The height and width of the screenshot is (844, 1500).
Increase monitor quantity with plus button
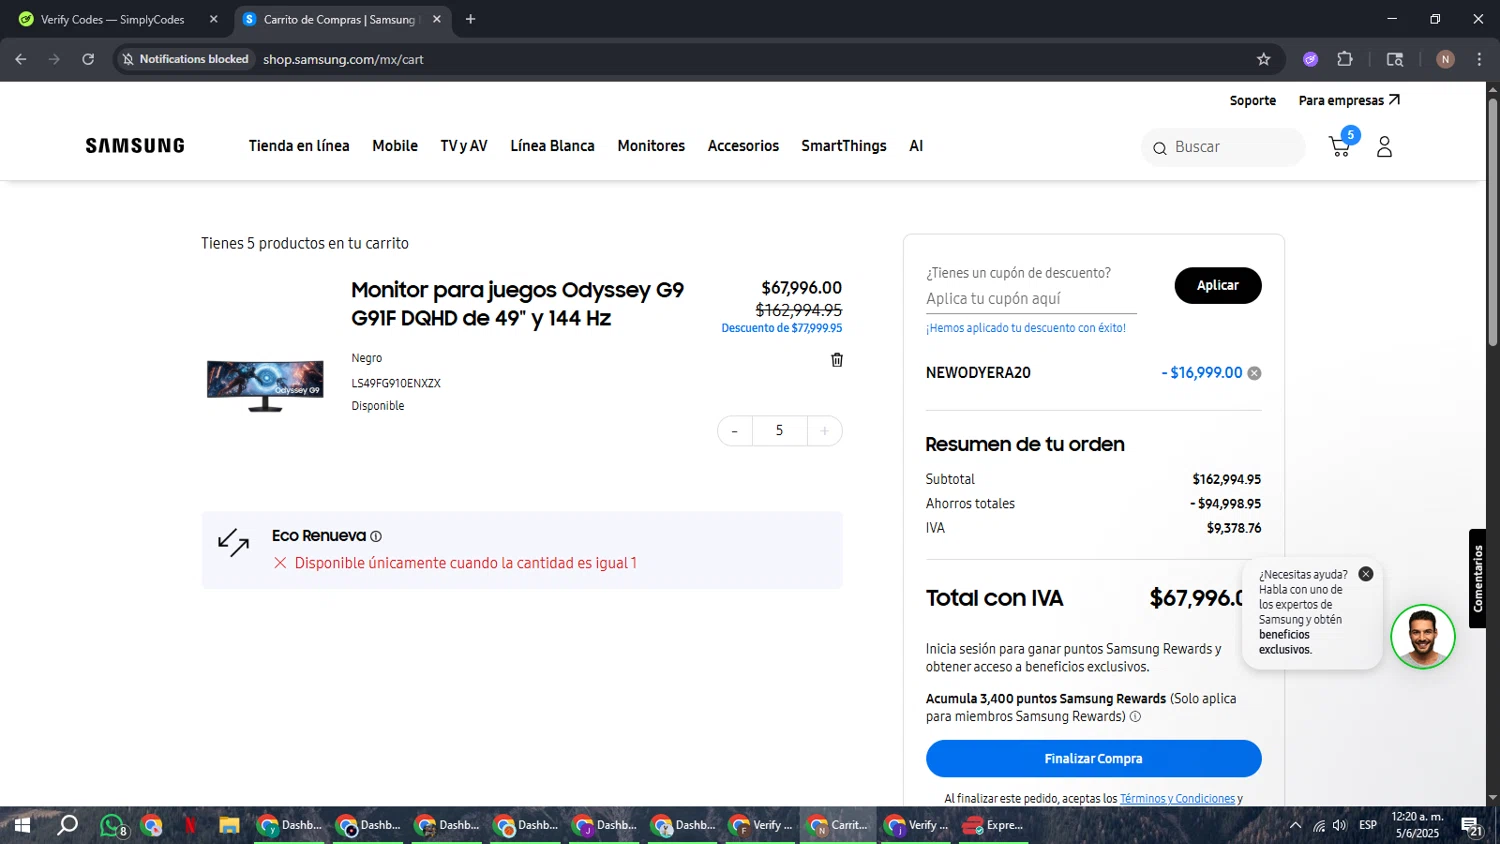coord(825,431)
